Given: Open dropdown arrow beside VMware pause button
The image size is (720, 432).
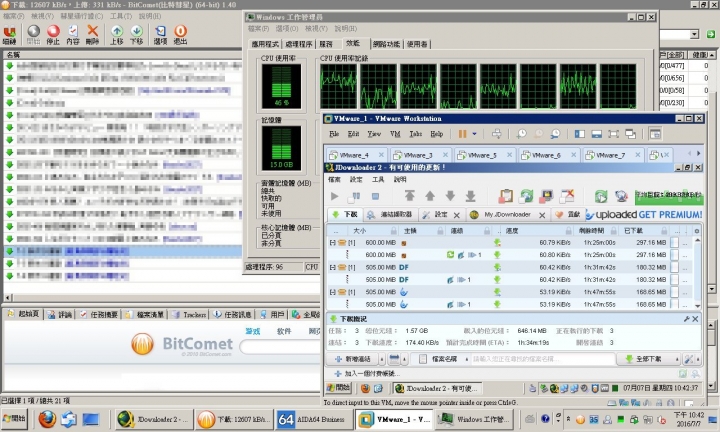Looking at the screenshot, I should [474, 134].
